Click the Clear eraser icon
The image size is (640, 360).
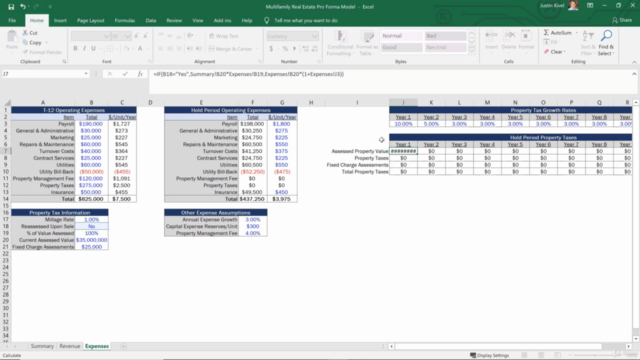pos(546,52)
